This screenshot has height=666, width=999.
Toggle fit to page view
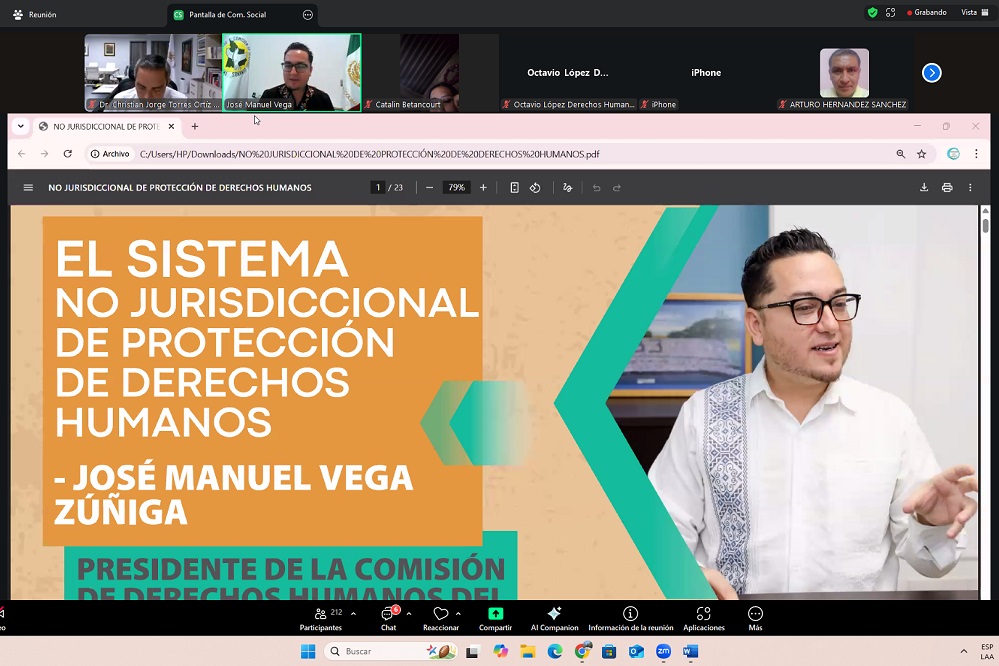[x=514, y=188]
